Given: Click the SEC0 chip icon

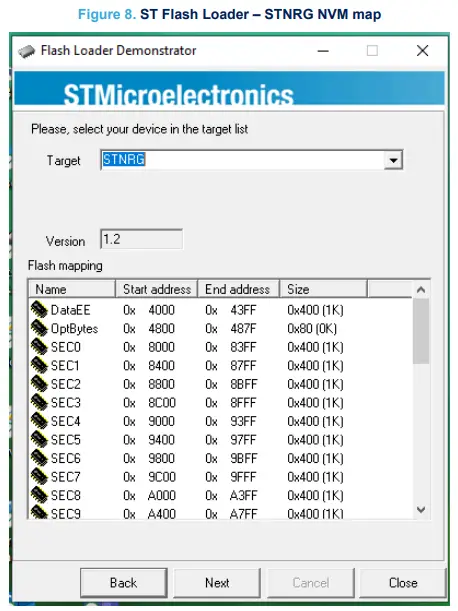Looking at the screenshot, I should pos(39,347).
